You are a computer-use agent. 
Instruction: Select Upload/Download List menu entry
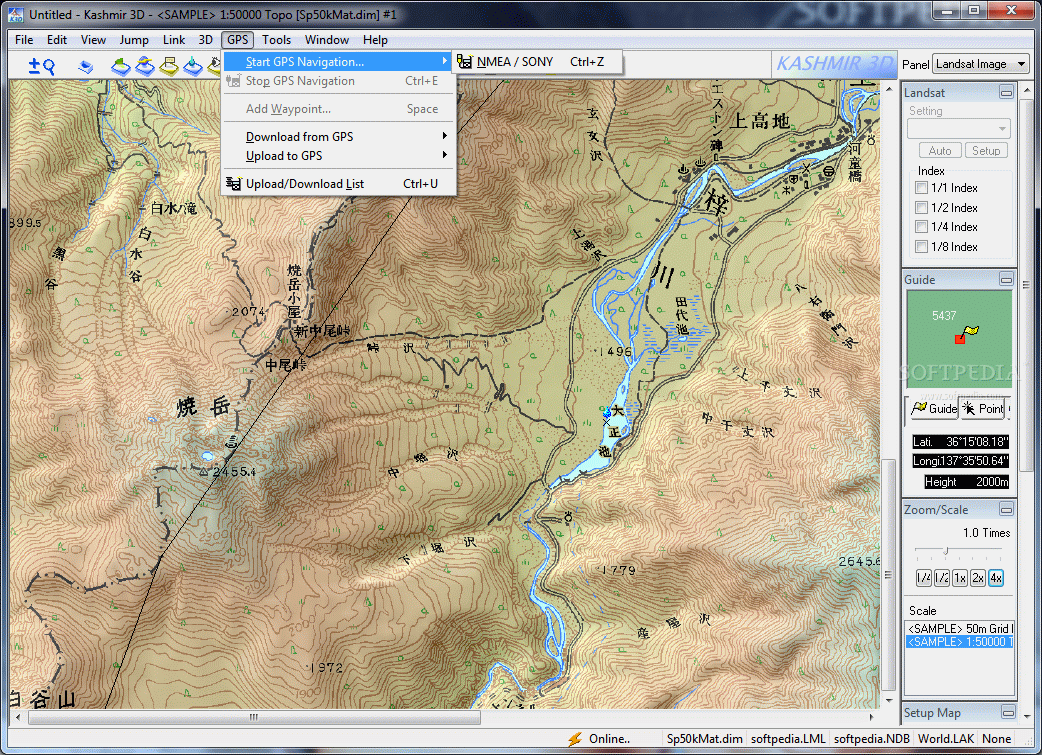click(339, 183)
